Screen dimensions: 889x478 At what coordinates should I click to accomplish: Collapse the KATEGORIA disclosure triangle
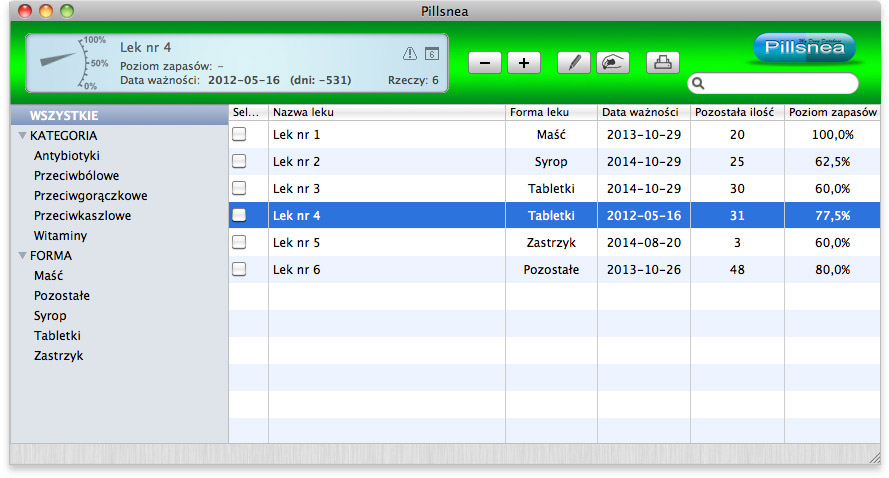point(23,136)
